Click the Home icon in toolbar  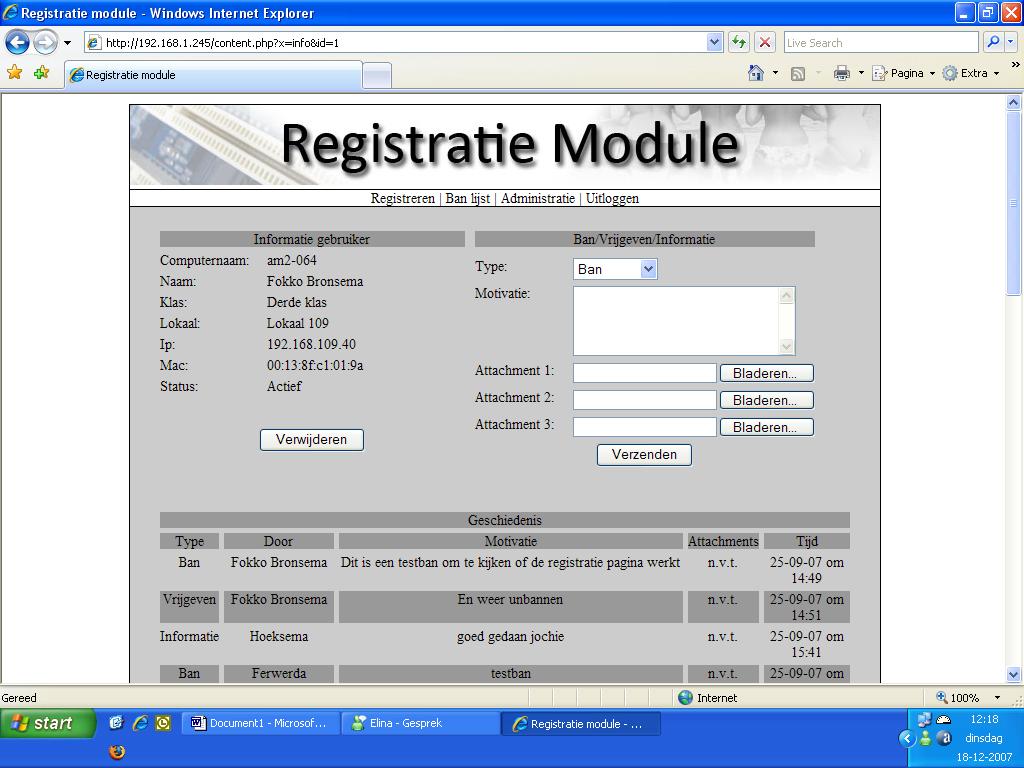coord(757,73)
